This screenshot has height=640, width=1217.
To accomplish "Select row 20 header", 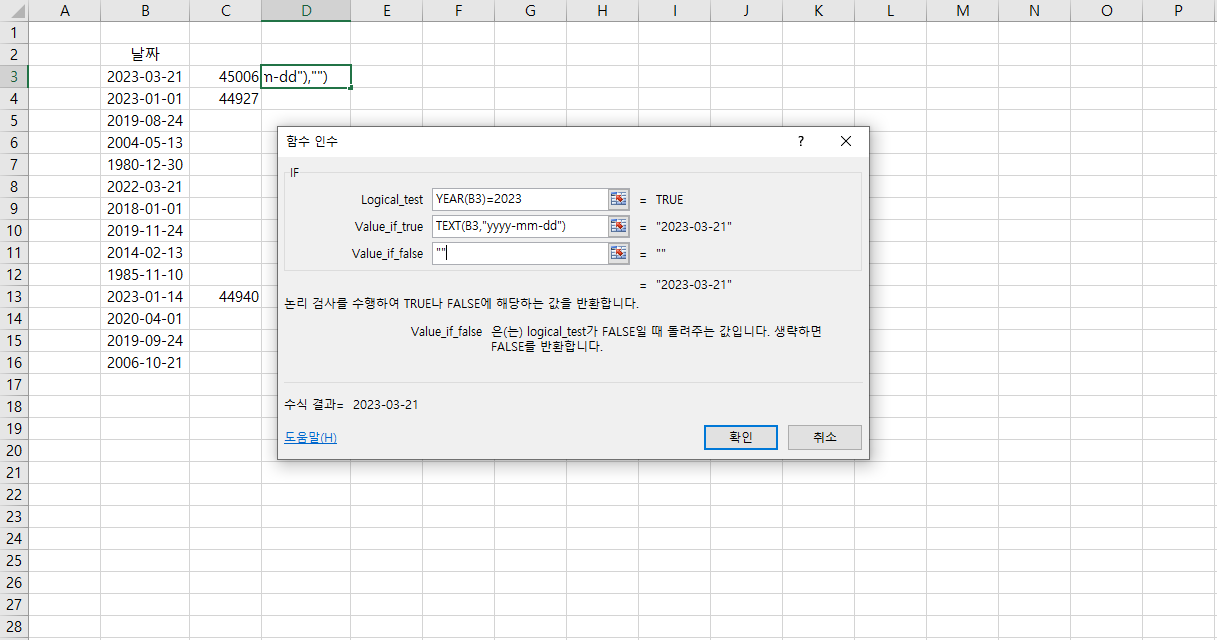I will point(14,451).
